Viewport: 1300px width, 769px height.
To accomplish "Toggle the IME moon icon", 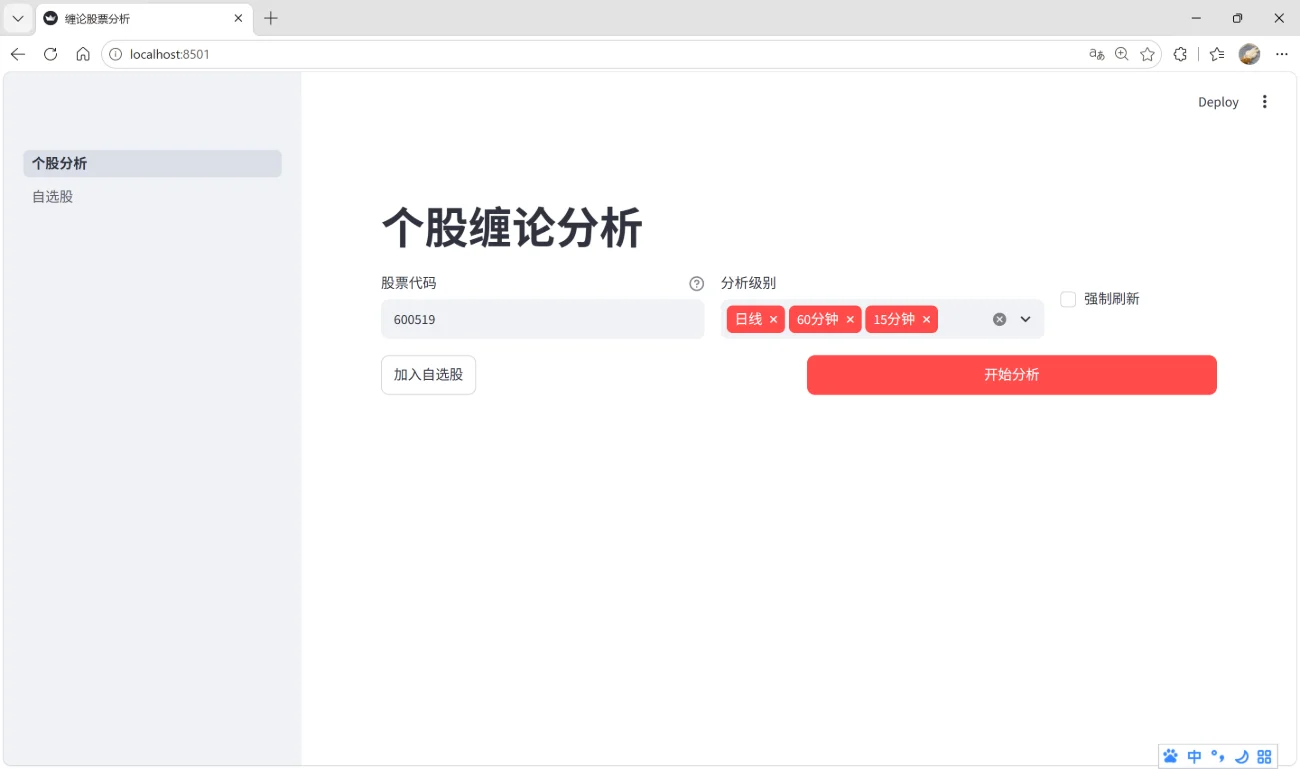I will point(1241,757).
